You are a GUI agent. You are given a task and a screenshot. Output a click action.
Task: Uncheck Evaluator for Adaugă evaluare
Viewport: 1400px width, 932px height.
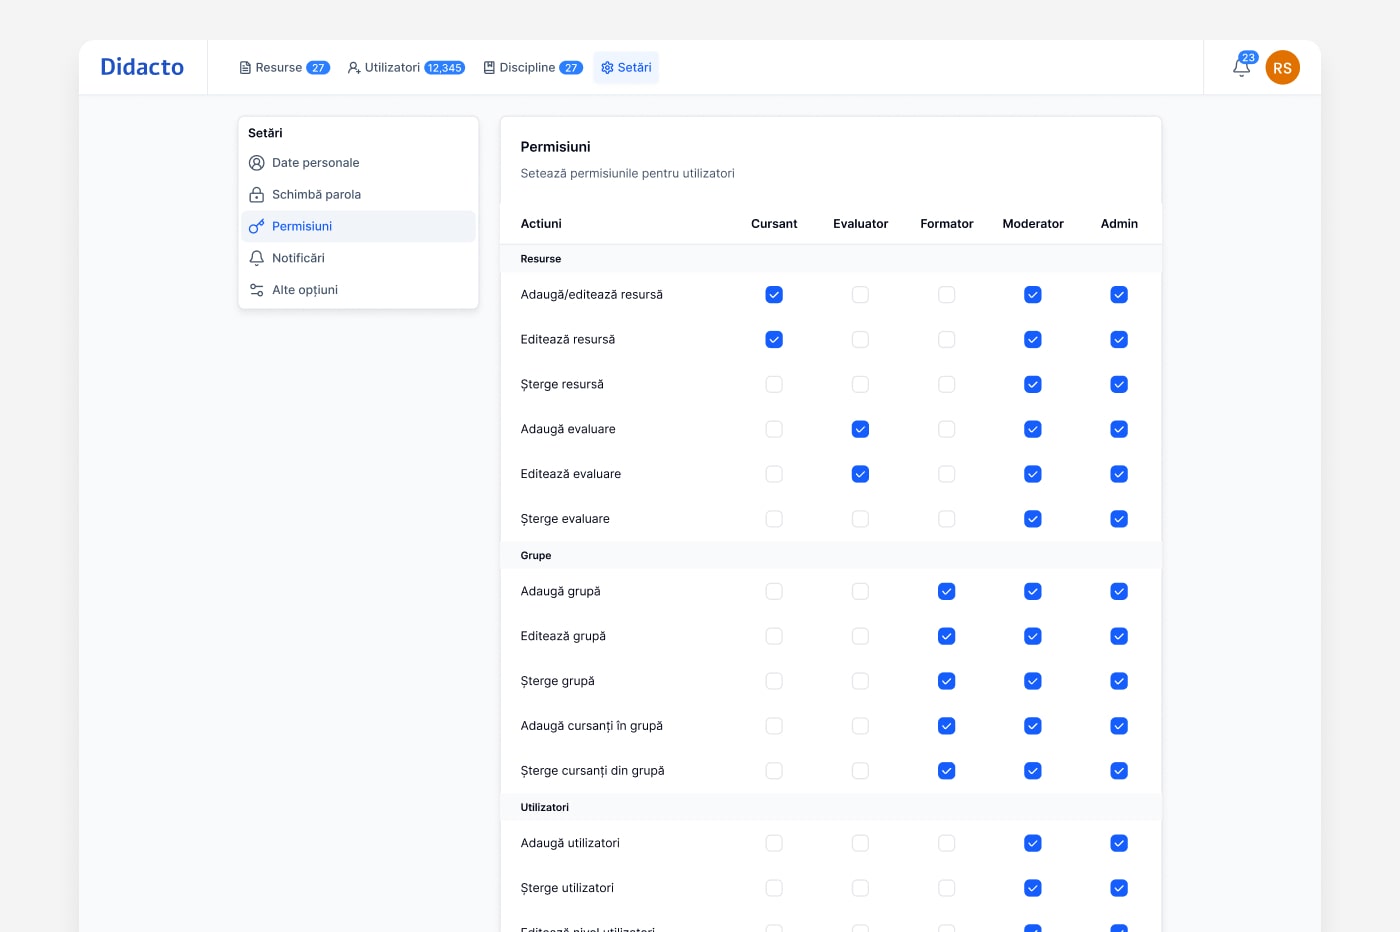pos(860,429)
